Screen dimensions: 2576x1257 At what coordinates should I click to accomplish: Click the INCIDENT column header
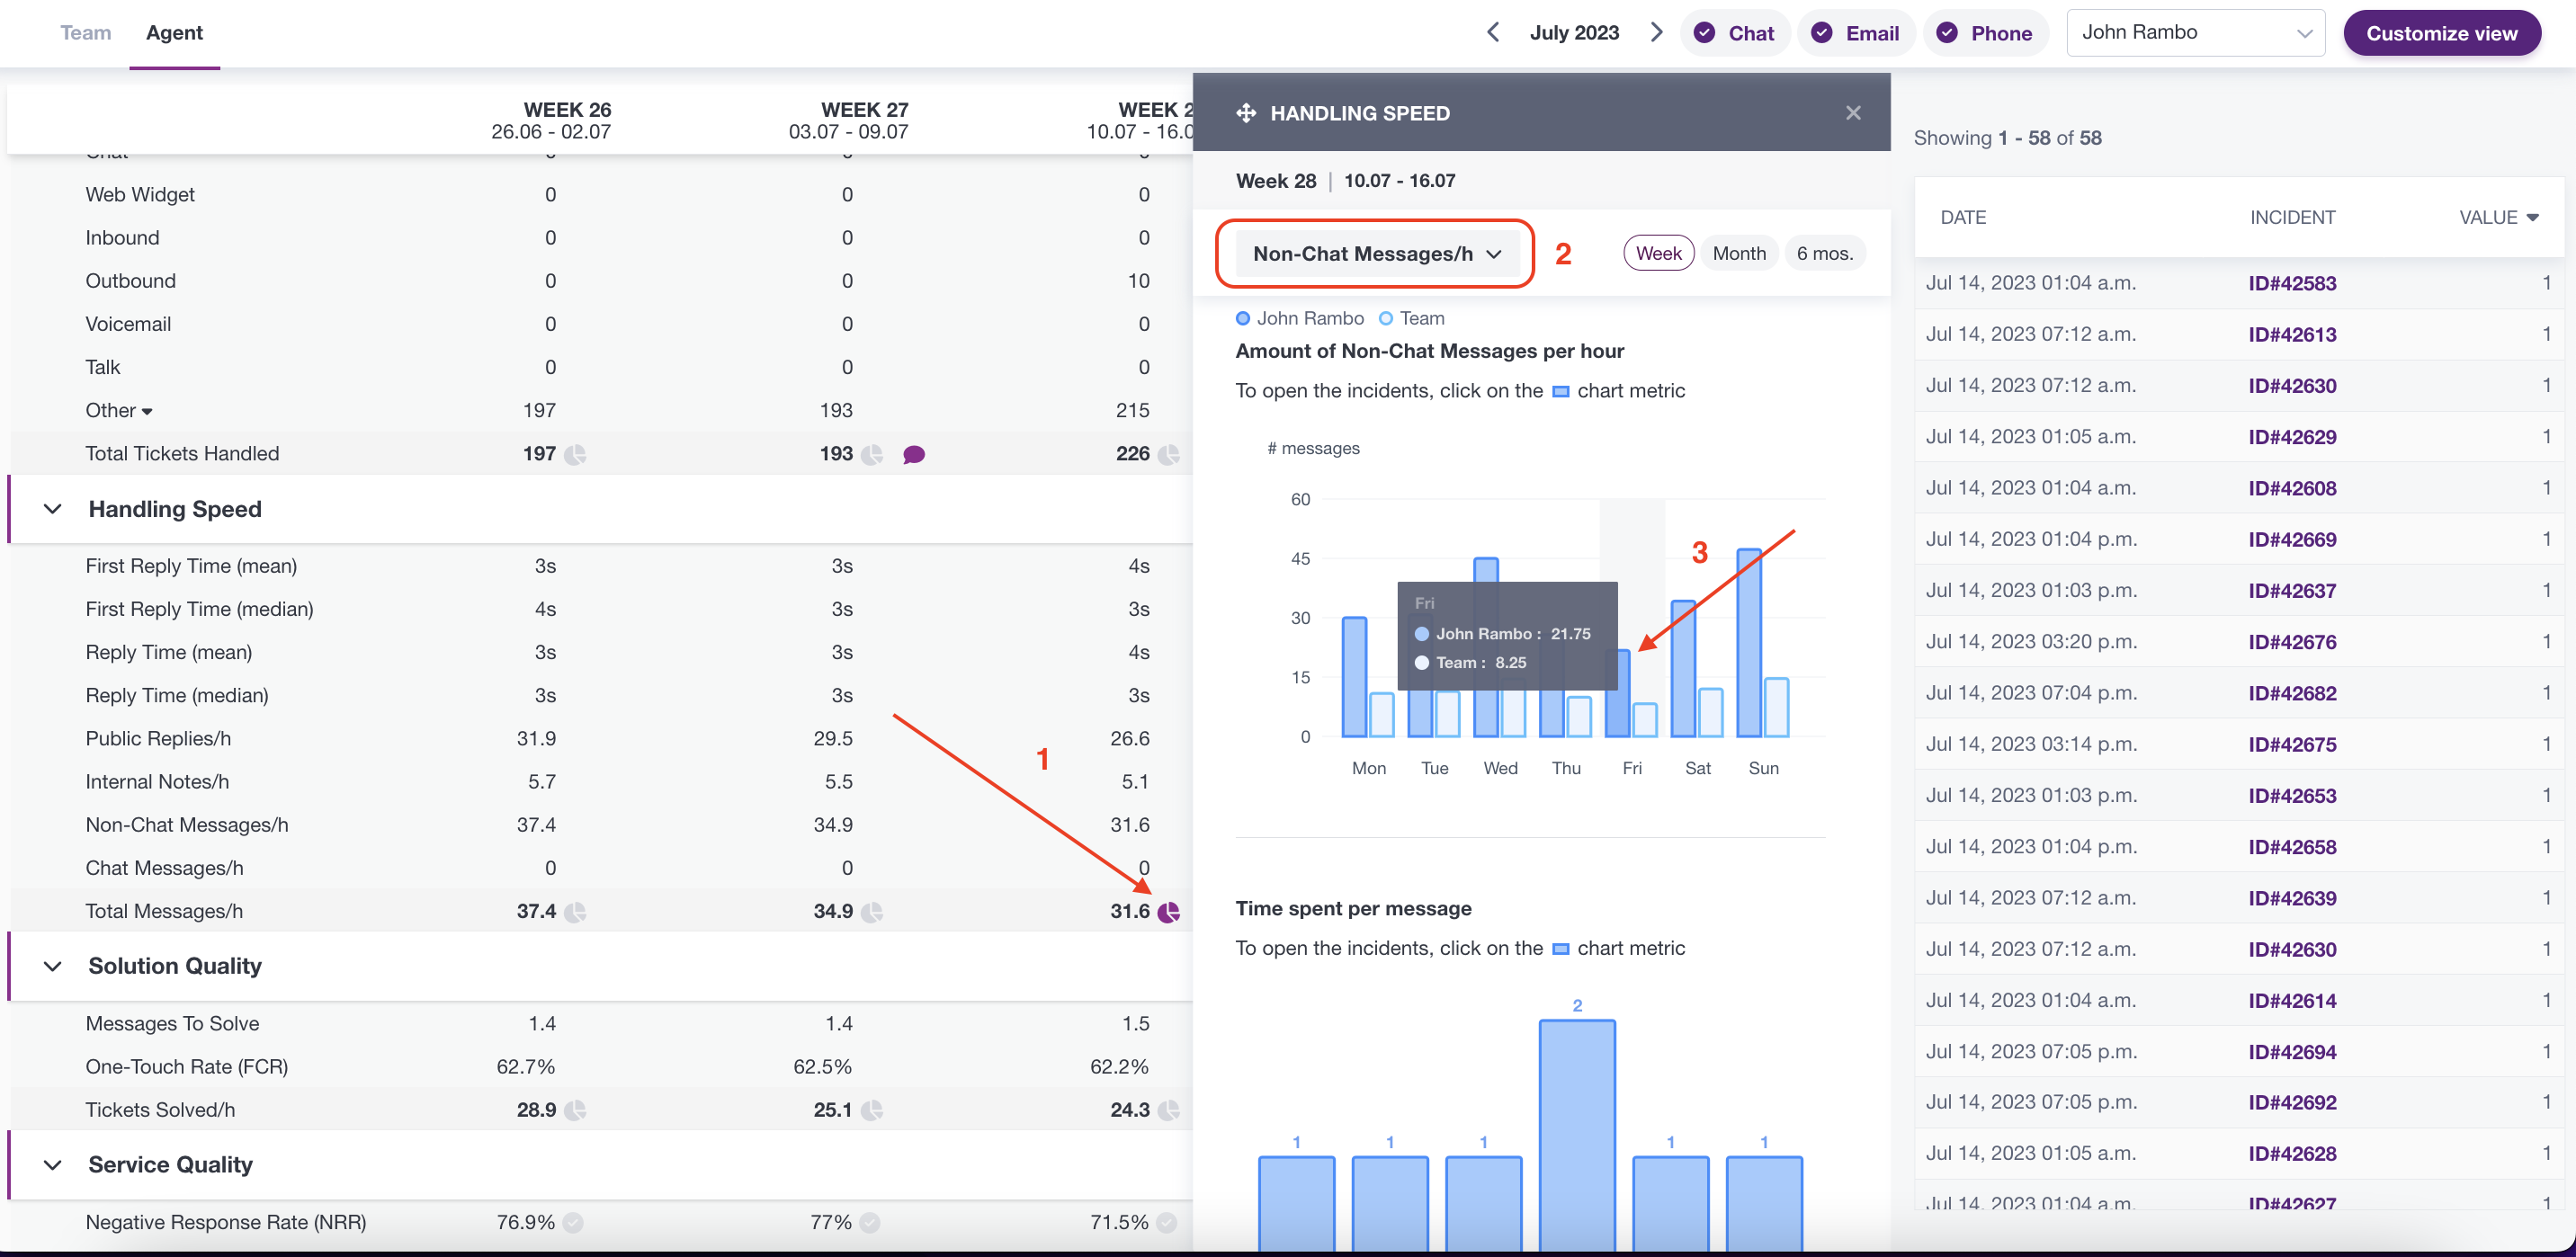tap(2292, 217)
